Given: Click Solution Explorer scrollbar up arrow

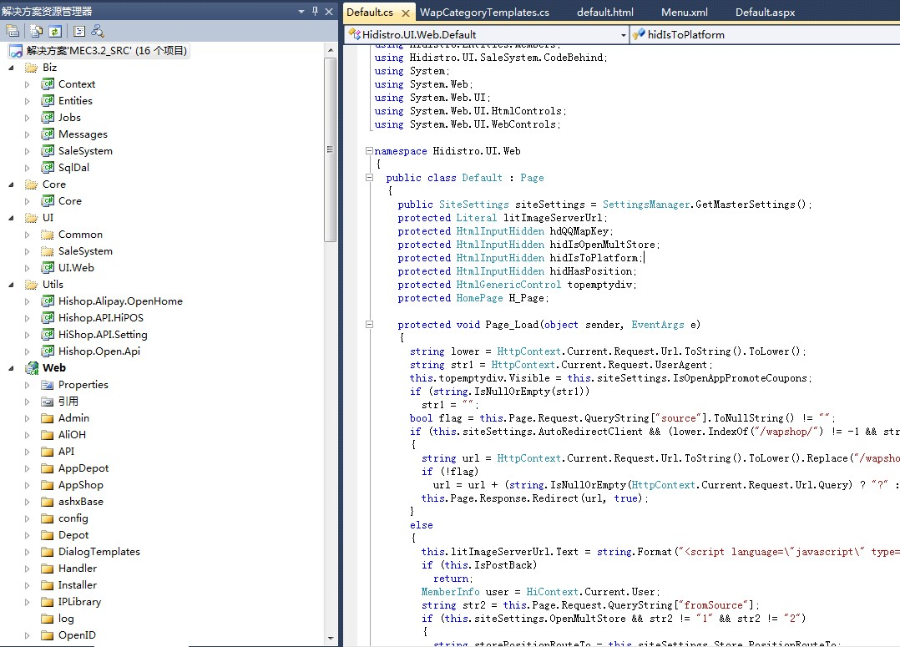Looking at the screenshot, I should coord(330,51).
